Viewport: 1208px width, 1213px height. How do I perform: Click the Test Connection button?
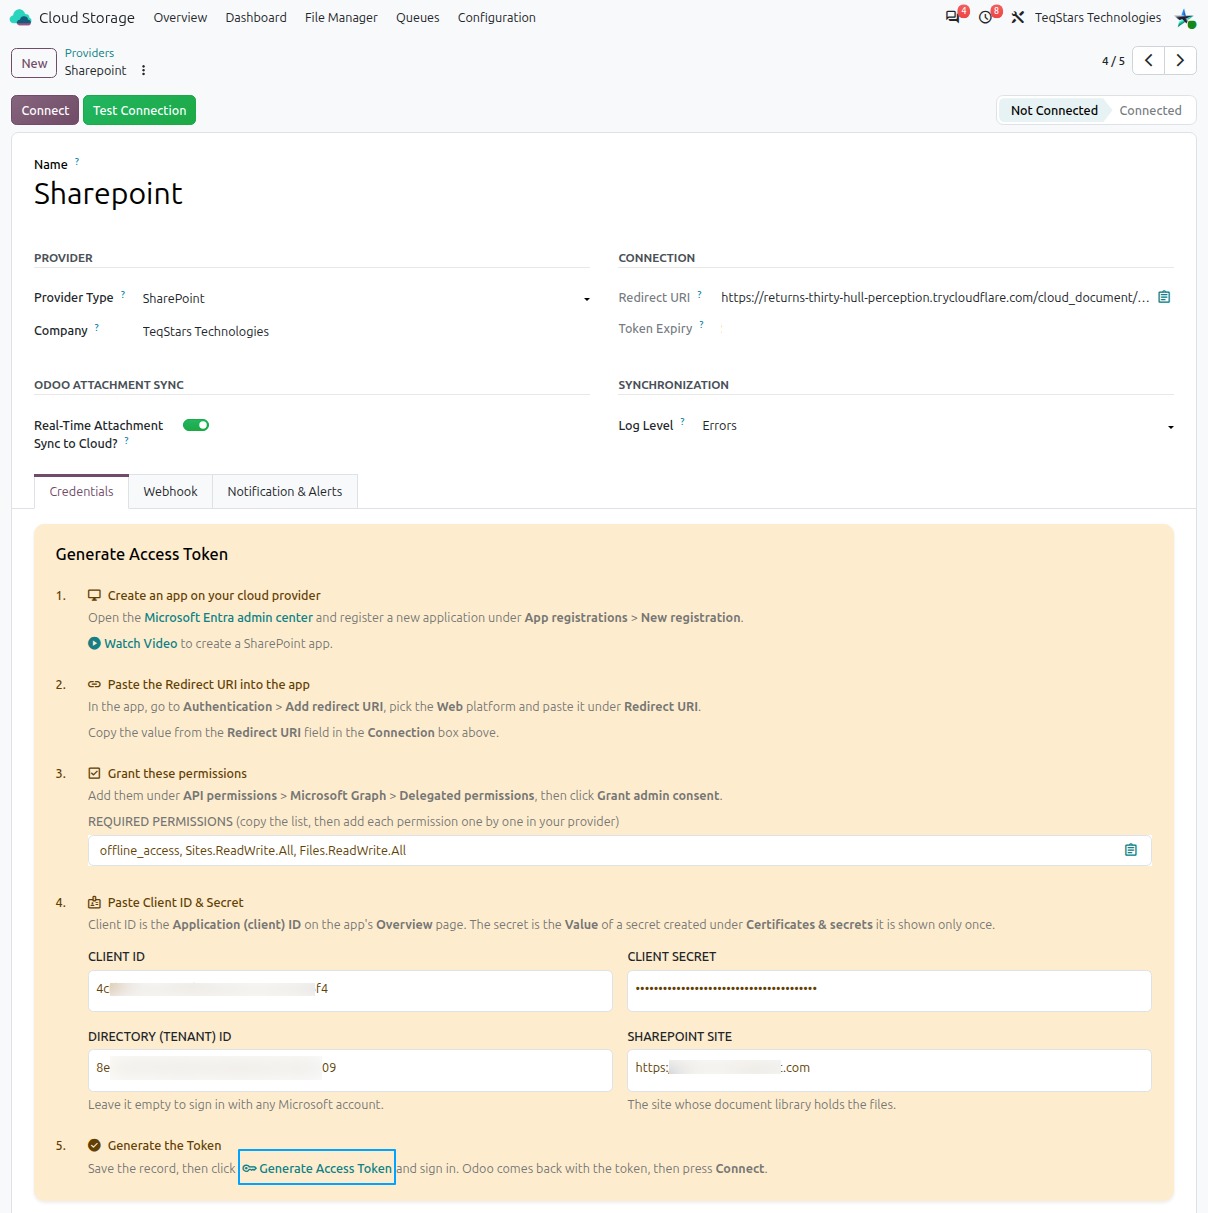[139, 110]
